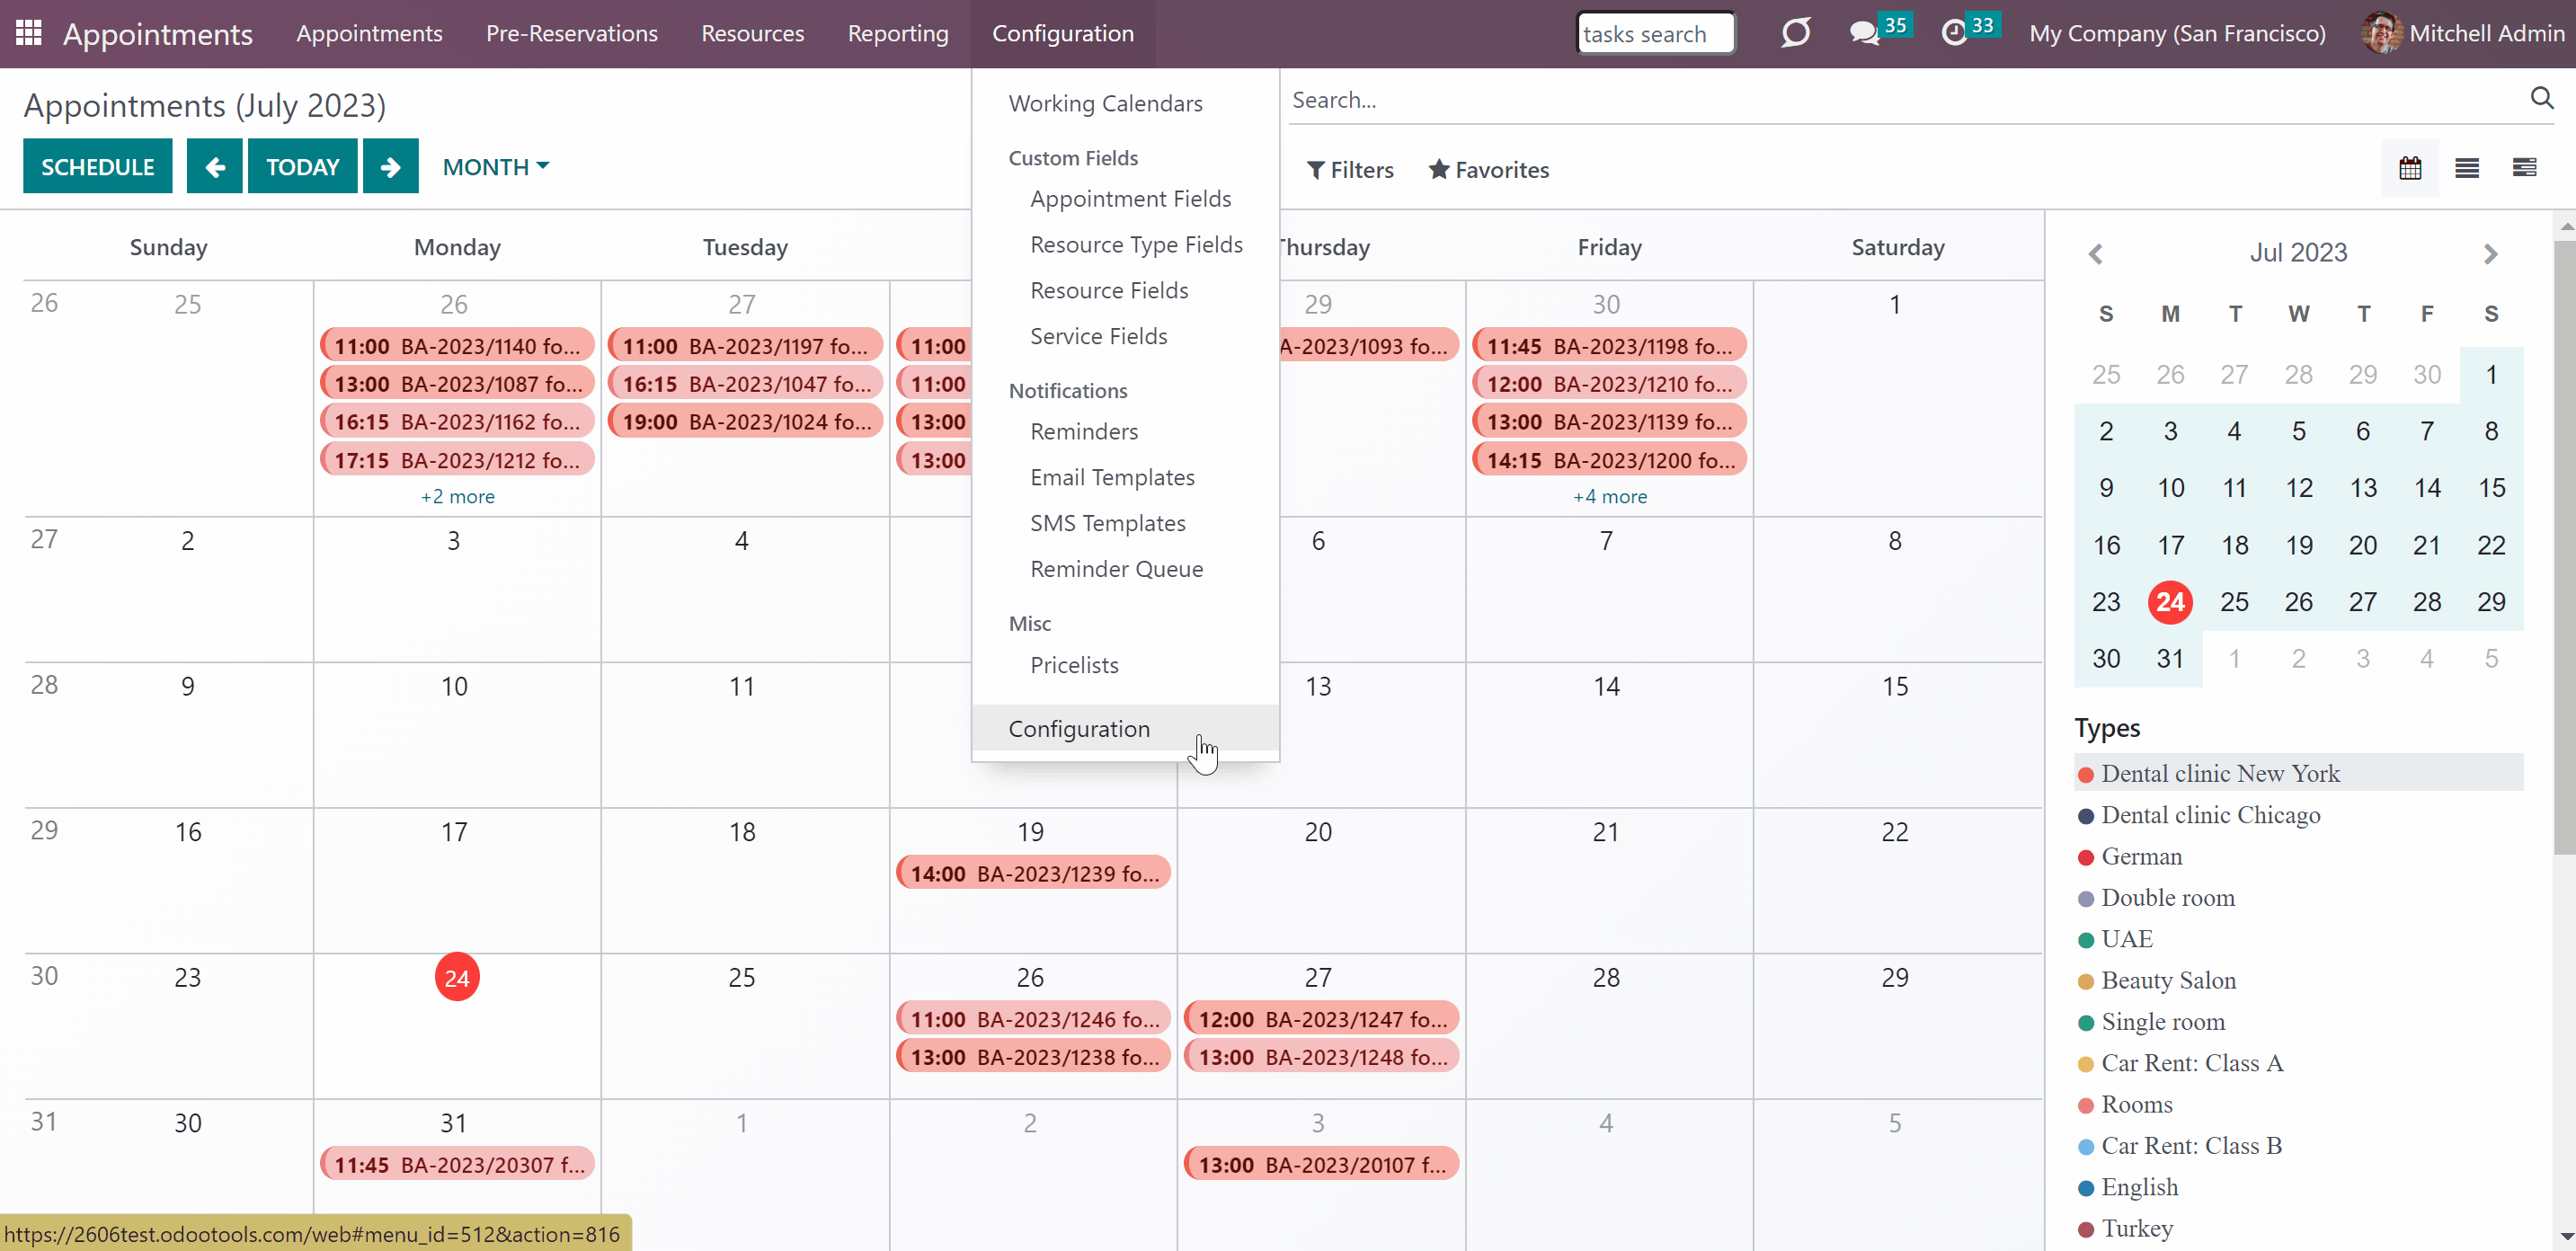Expand the MONTH scale dropdown
Viewport: 2576px width, 1251px height.
(496, 166)
